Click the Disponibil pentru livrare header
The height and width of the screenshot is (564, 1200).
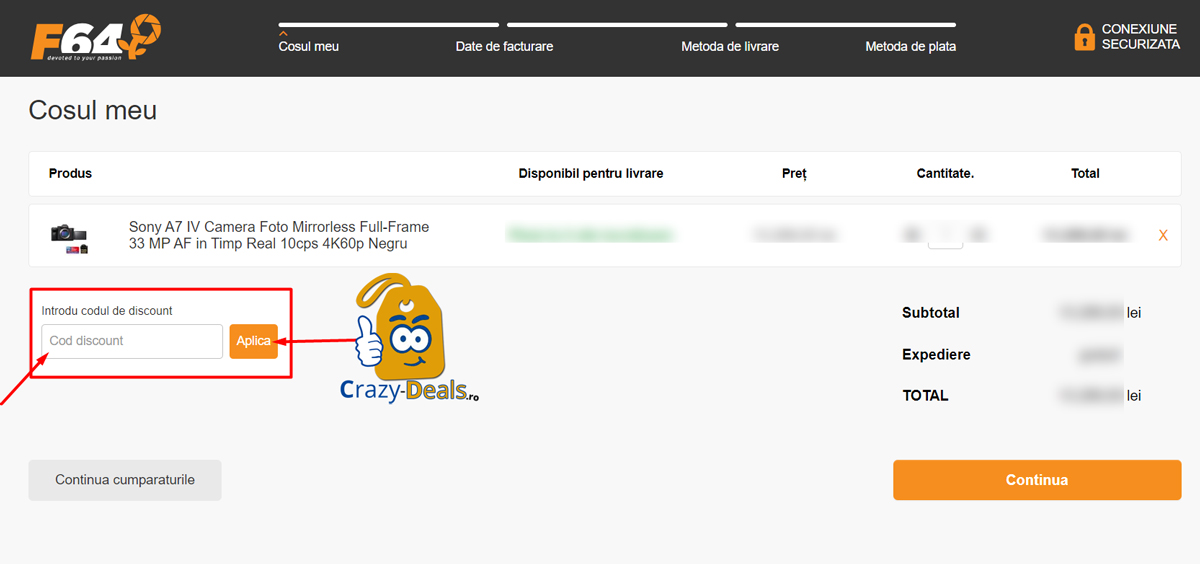pyautogui.click(x=591, y=174)
